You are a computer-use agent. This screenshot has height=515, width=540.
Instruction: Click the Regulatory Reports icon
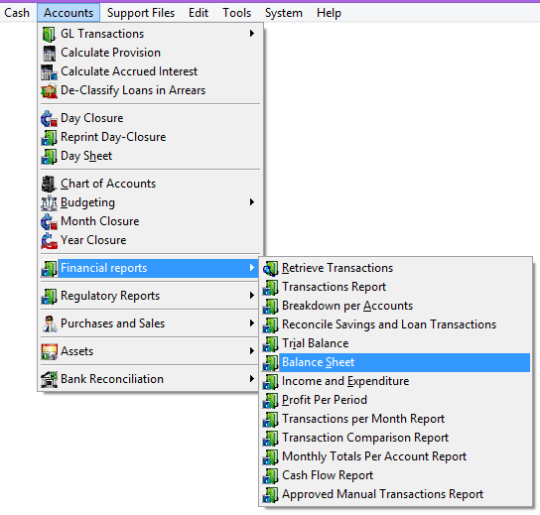49,296
